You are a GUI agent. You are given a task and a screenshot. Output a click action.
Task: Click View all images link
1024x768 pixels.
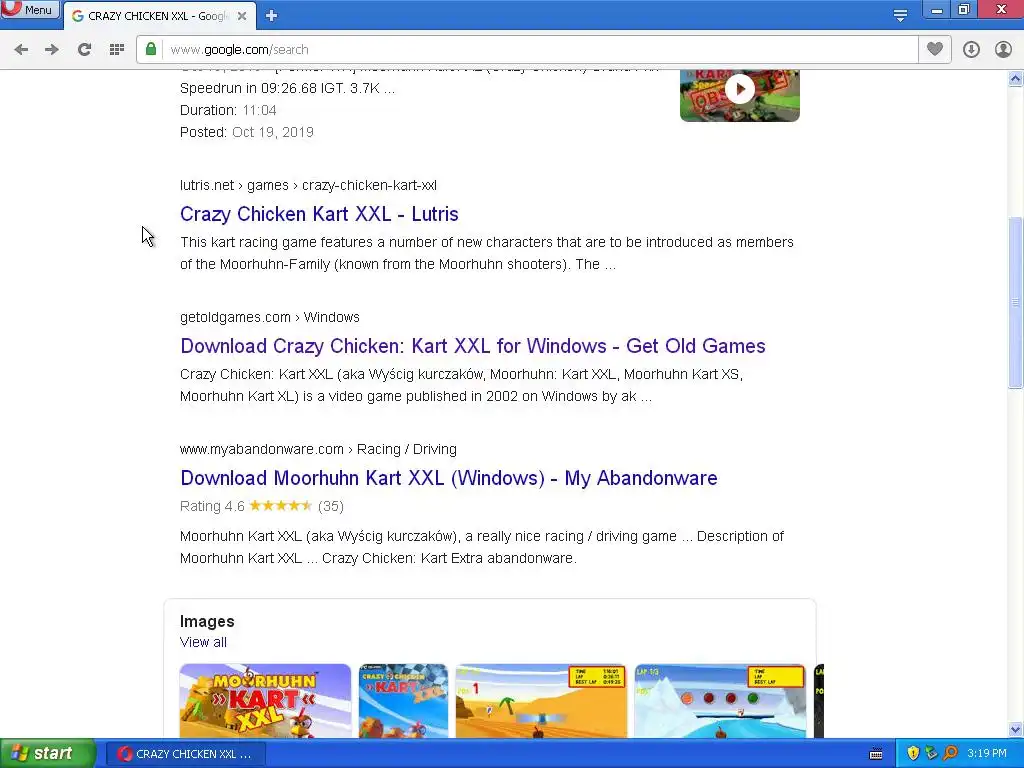coord(203,642)
